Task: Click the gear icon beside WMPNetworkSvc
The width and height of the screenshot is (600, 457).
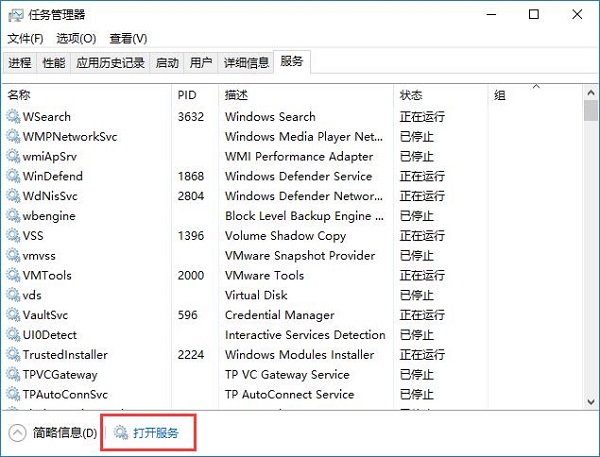Action: pyautogui.click(x=13, y=136)
